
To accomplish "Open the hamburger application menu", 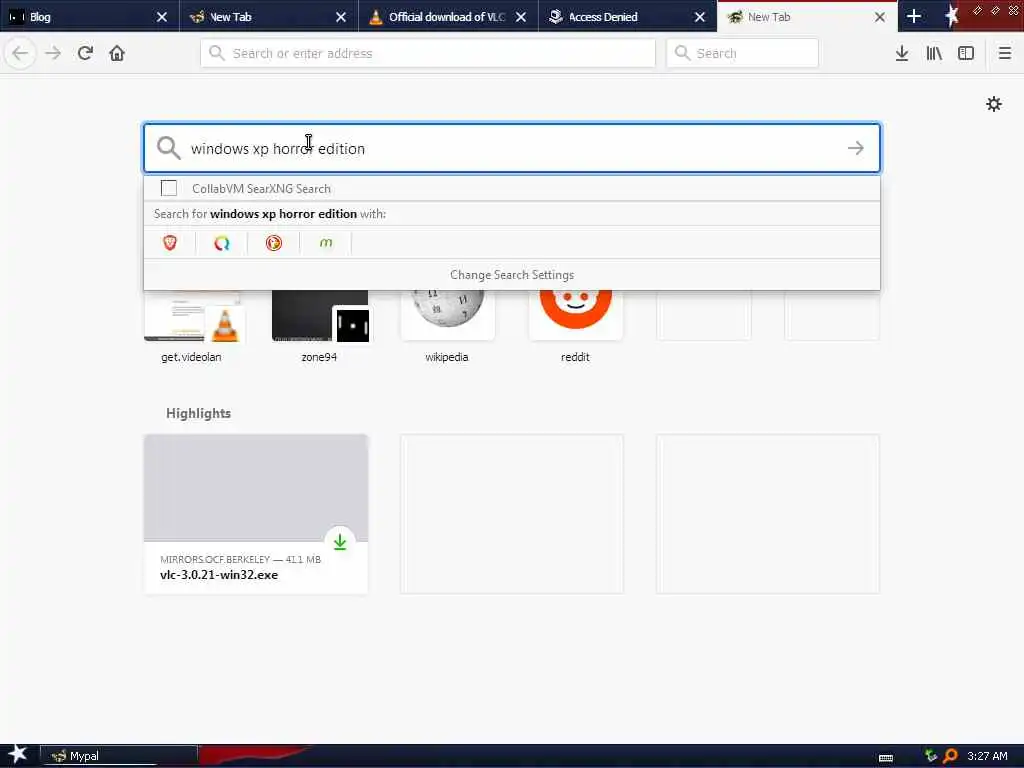I will pyautogui.click(x=1005, y=53).
